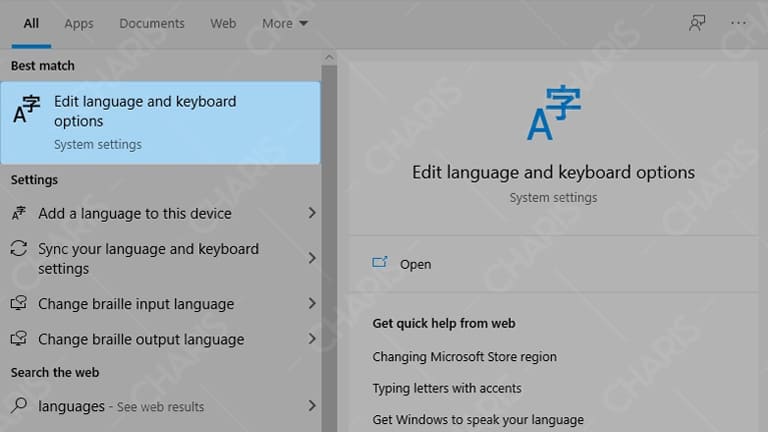Click the language icon in the best match result
This screenshot has height=432, width=768.
[x=26, y=109]
